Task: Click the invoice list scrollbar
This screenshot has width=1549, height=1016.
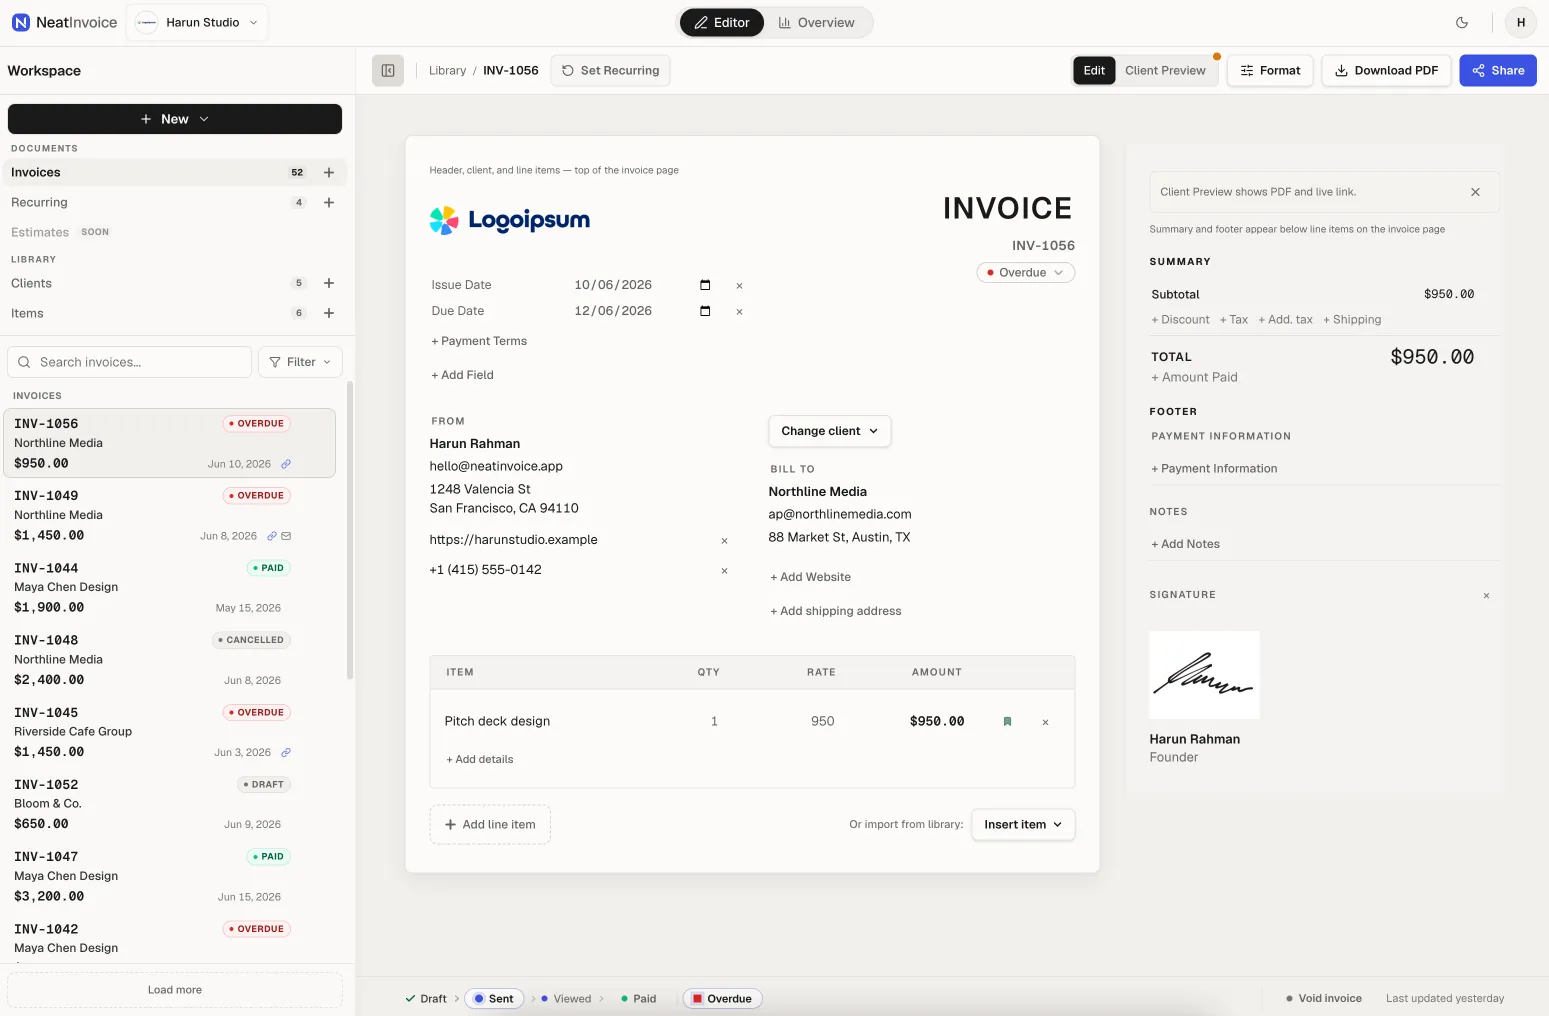Action: click(x=350, y=530)
